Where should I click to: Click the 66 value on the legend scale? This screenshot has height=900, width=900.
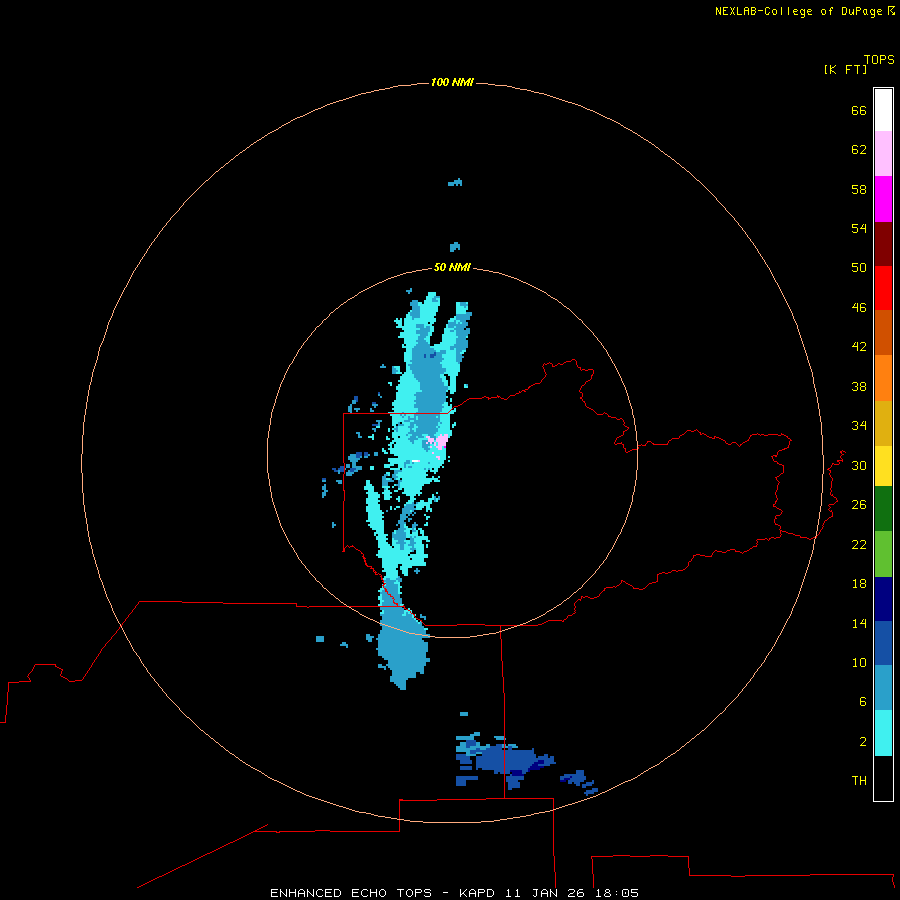(x=859, y=110)
